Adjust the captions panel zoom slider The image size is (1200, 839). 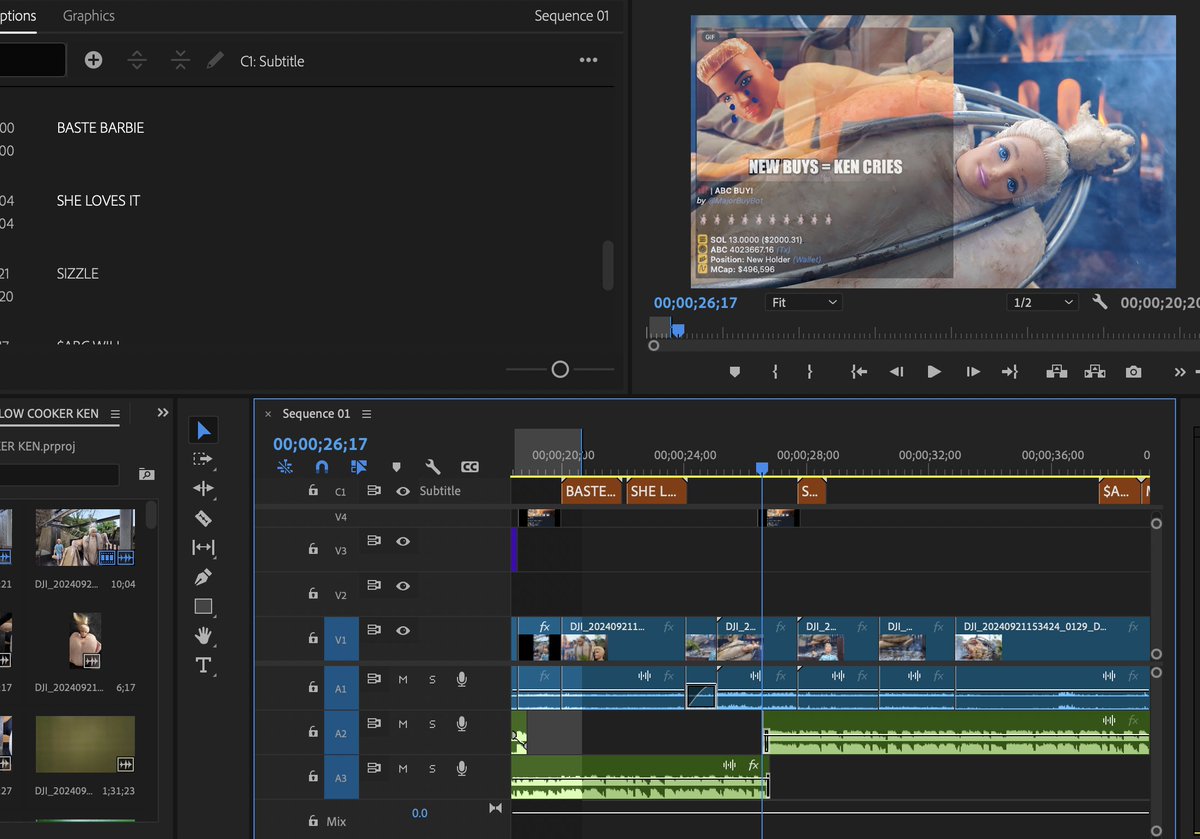(x=560, y=370)
